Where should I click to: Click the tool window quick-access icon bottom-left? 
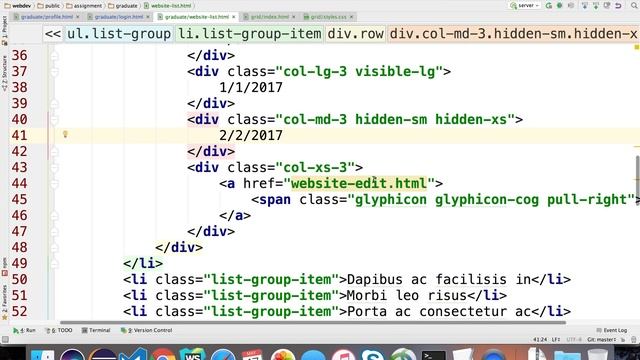click(x=5, y=340)
